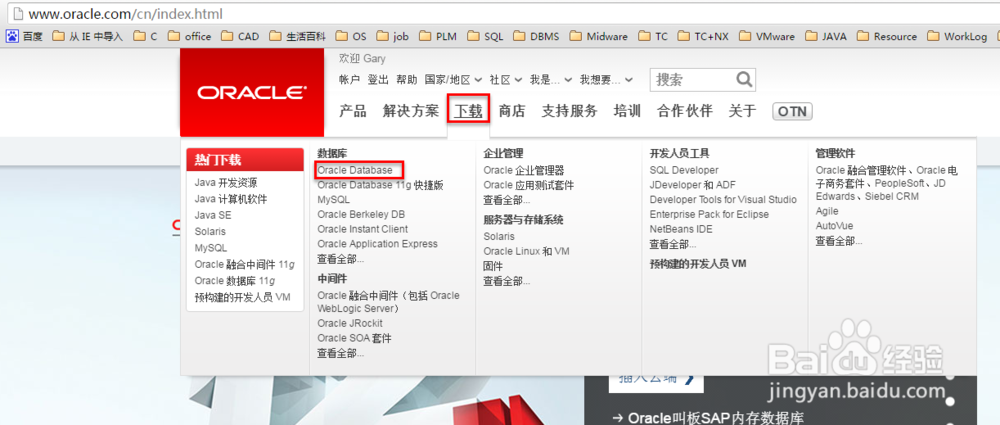1000x425 pixels.
Task: Open the Oracle Database download link
Action: tap(355, 170)
